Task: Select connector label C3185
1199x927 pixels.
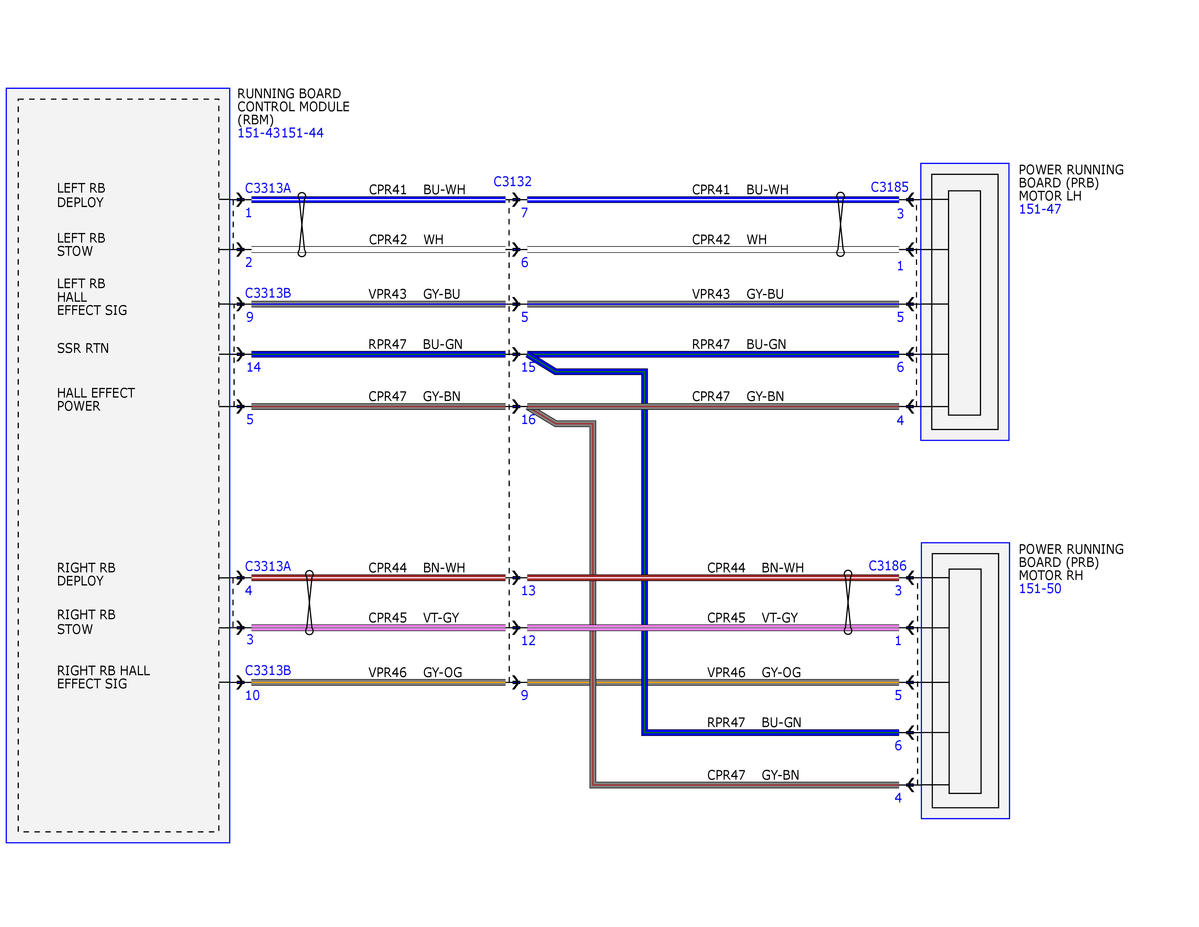Action: pos(889,187)
